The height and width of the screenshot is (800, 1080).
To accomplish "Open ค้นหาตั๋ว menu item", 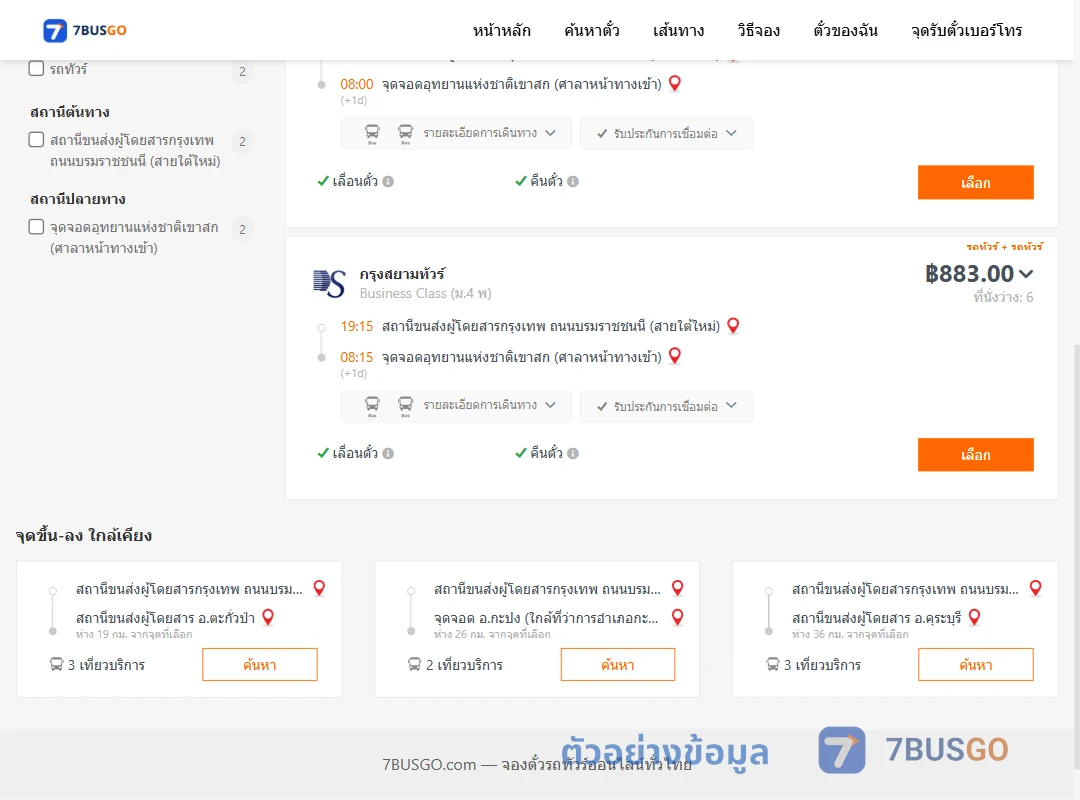I will tap(592, 31).
